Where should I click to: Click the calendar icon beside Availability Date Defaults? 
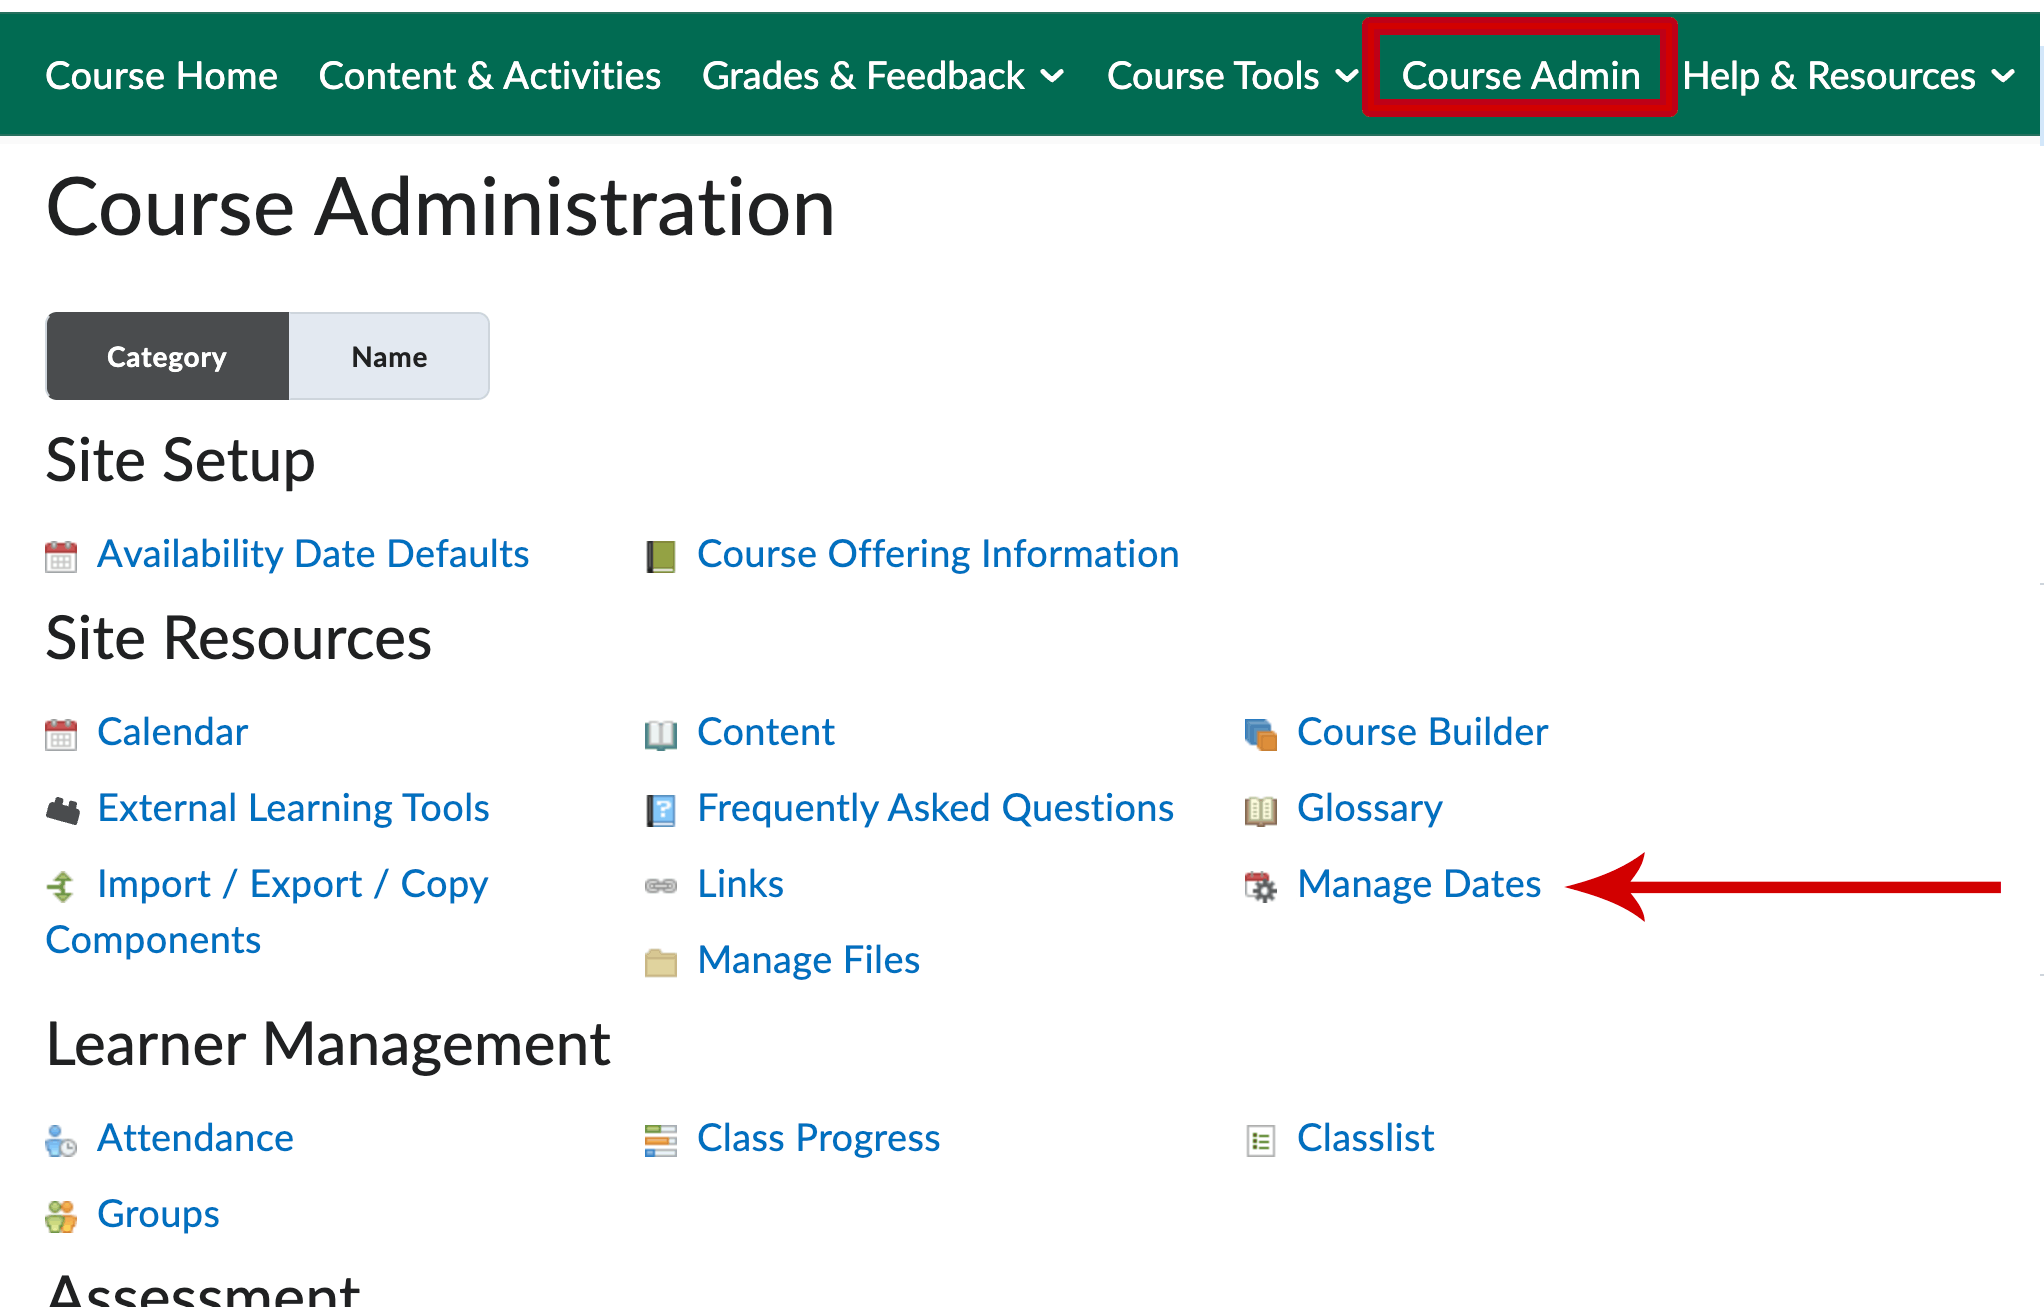(61, 555)
